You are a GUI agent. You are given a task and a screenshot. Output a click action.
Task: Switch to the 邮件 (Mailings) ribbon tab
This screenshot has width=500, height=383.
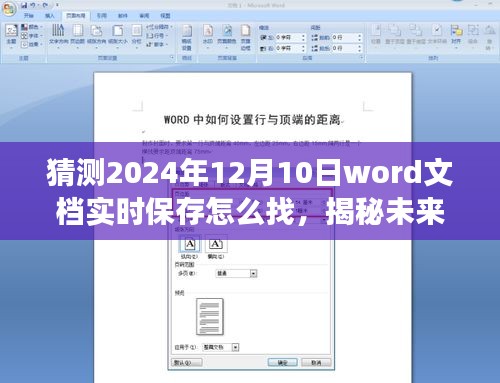click(x=123, y=16)
